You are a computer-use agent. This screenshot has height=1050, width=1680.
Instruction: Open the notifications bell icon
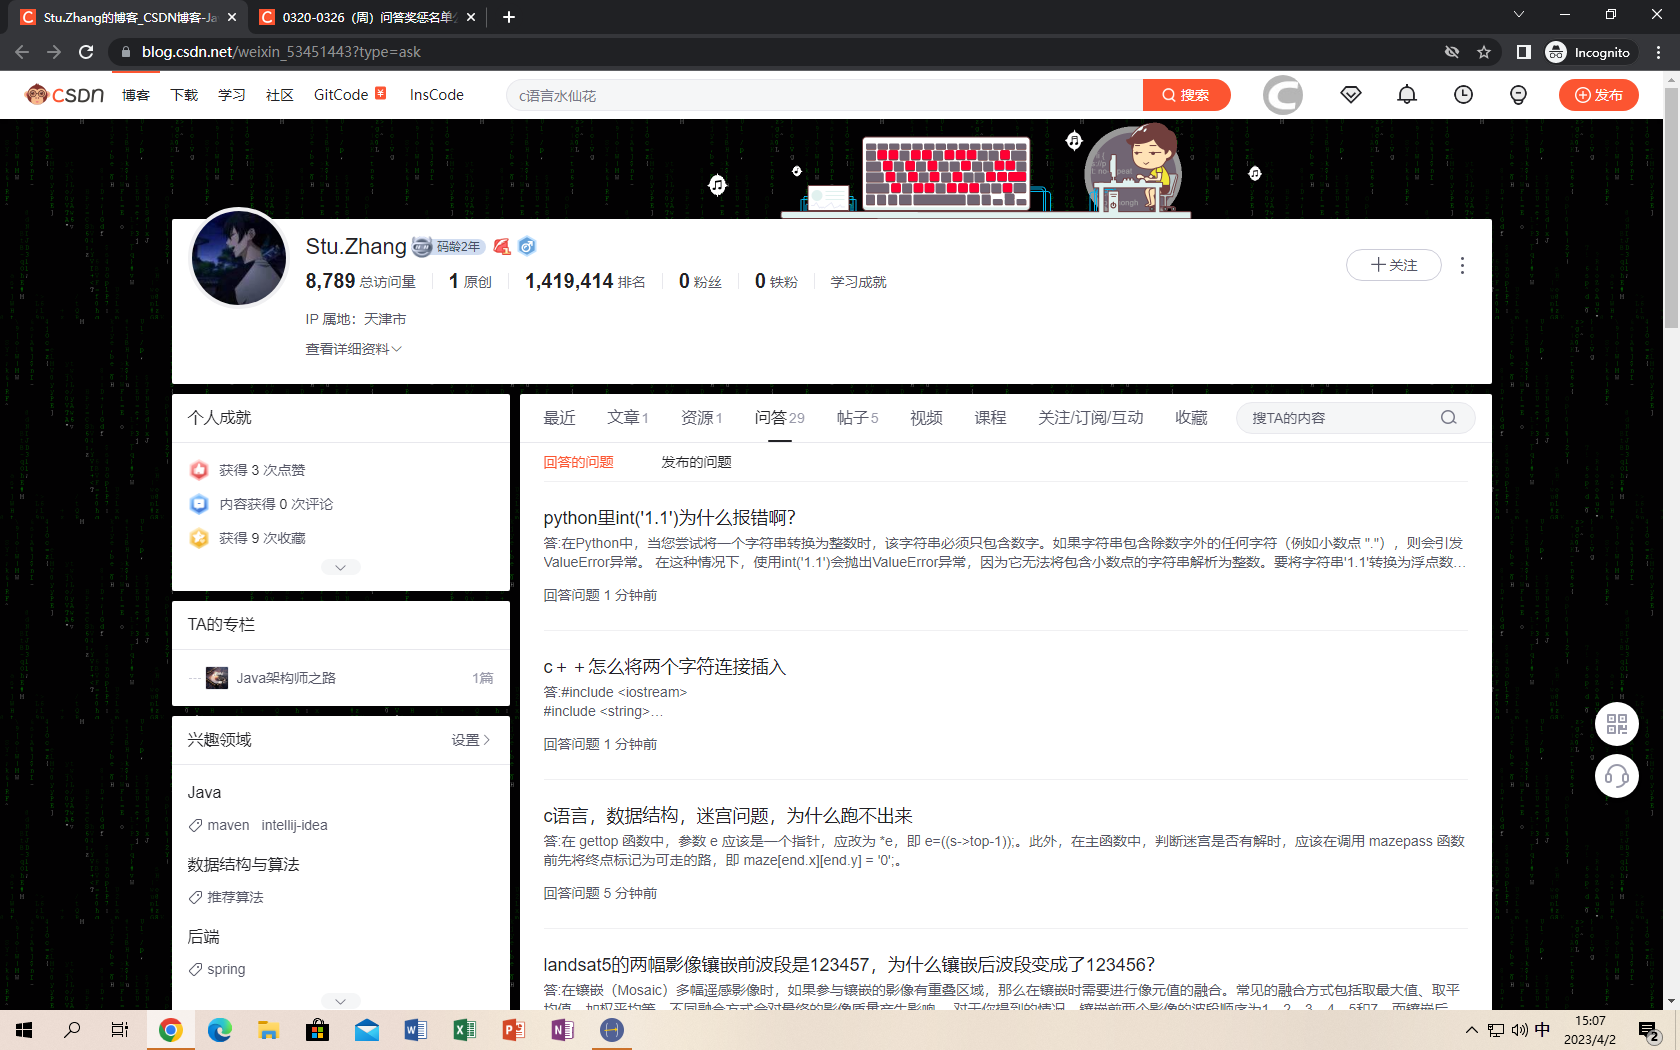(1407, 95)
